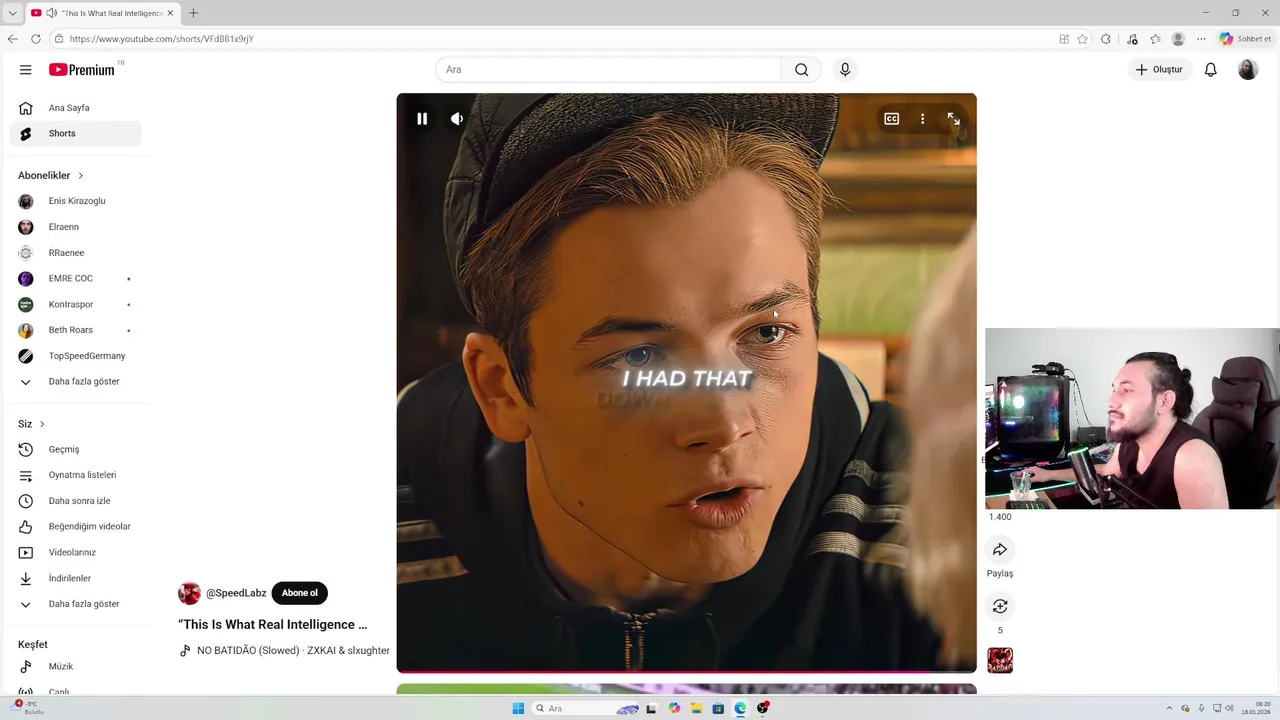Open the YouTube hamburger guide menu

[25, 69]
